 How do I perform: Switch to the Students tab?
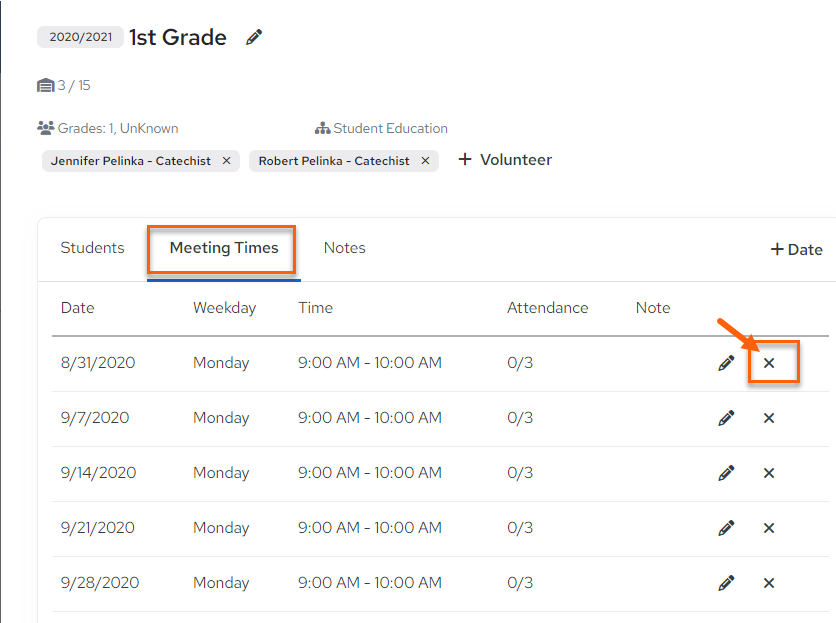(x=92, y=247)
